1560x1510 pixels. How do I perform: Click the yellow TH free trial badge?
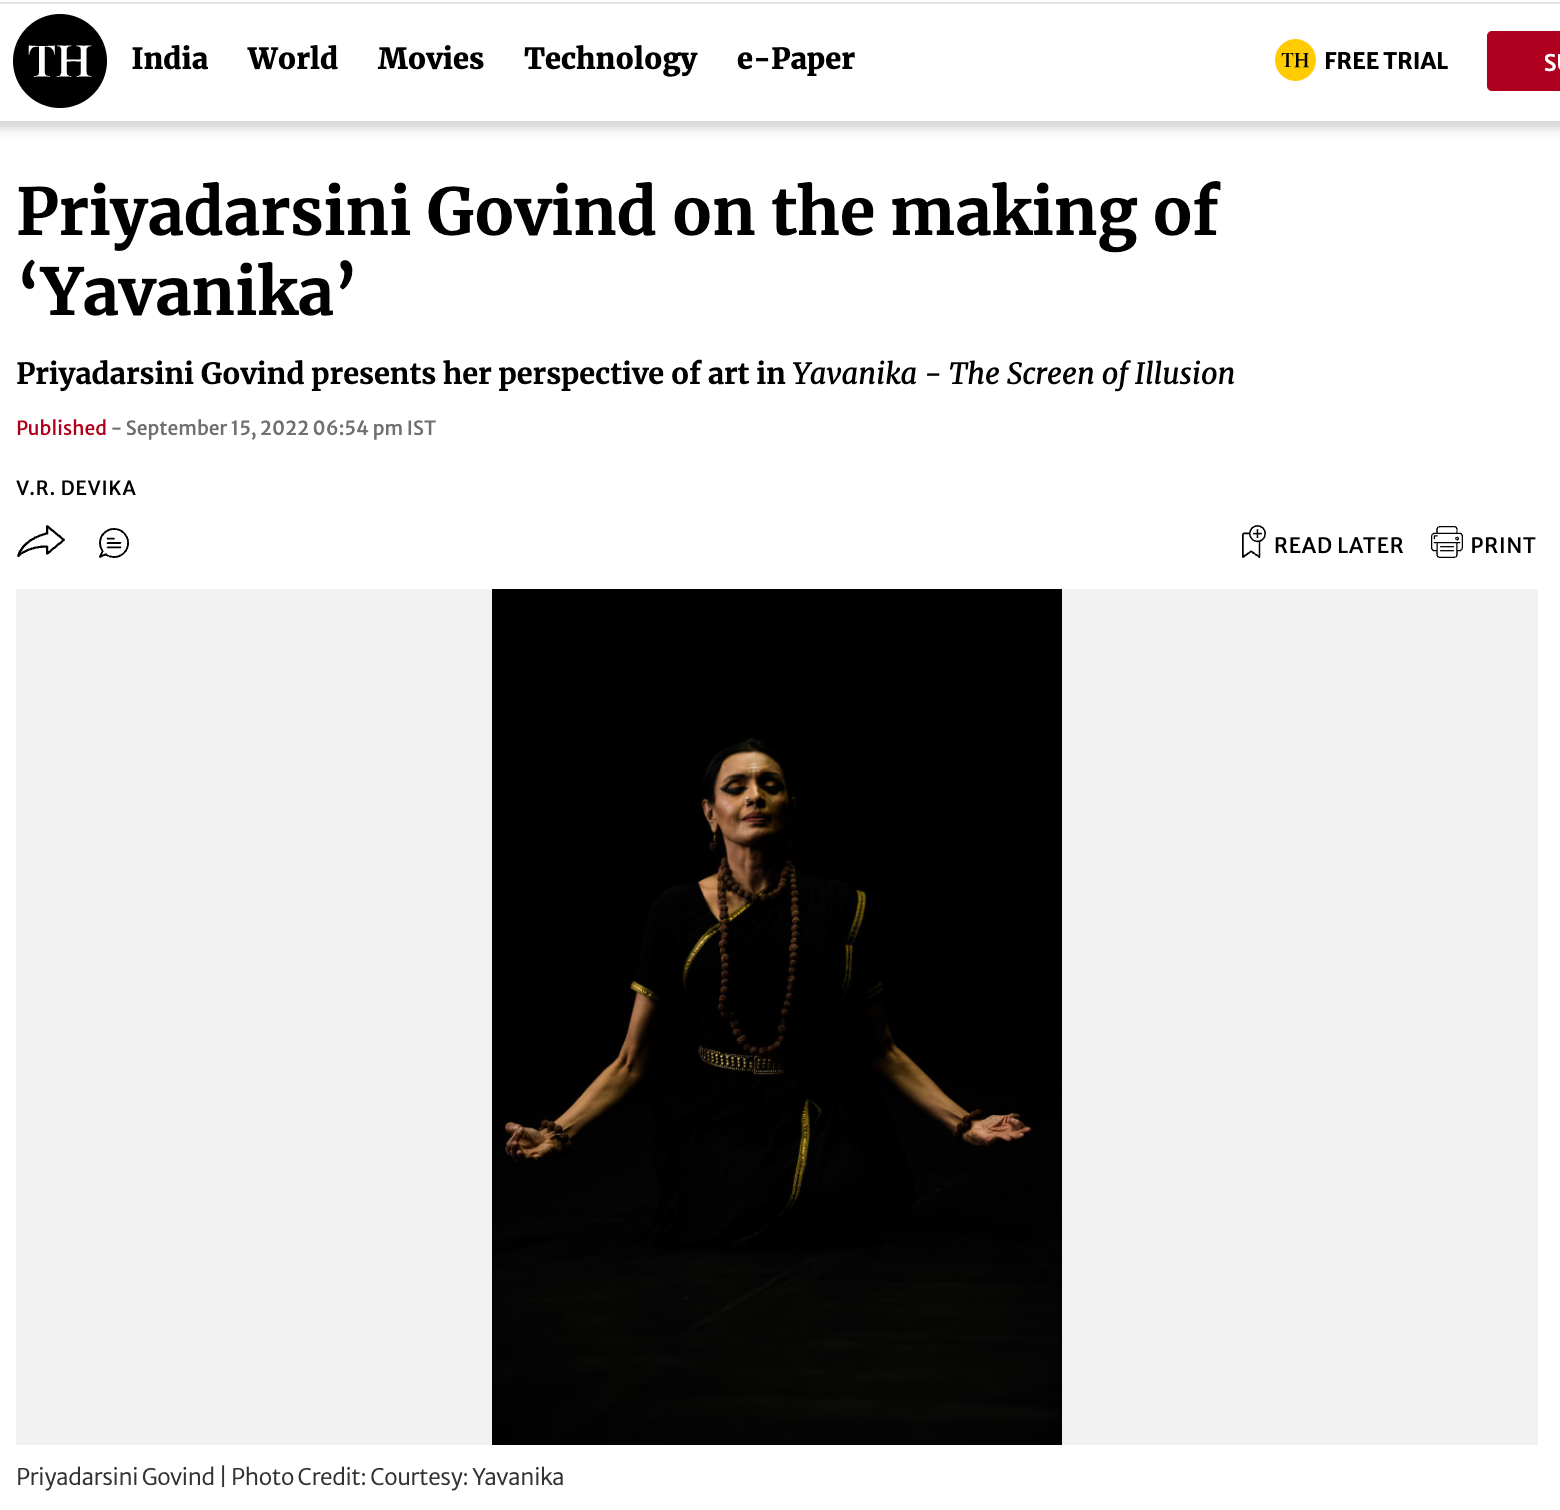tap(1295, 61)
